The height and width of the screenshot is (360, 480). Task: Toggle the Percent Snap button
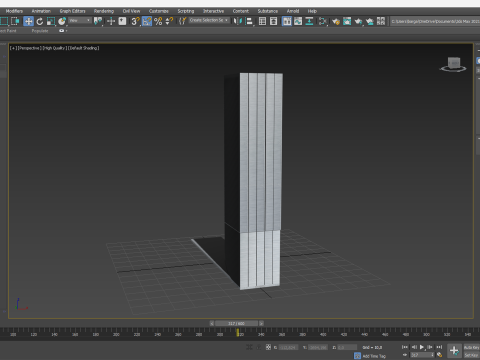click(x=158, y=21)
